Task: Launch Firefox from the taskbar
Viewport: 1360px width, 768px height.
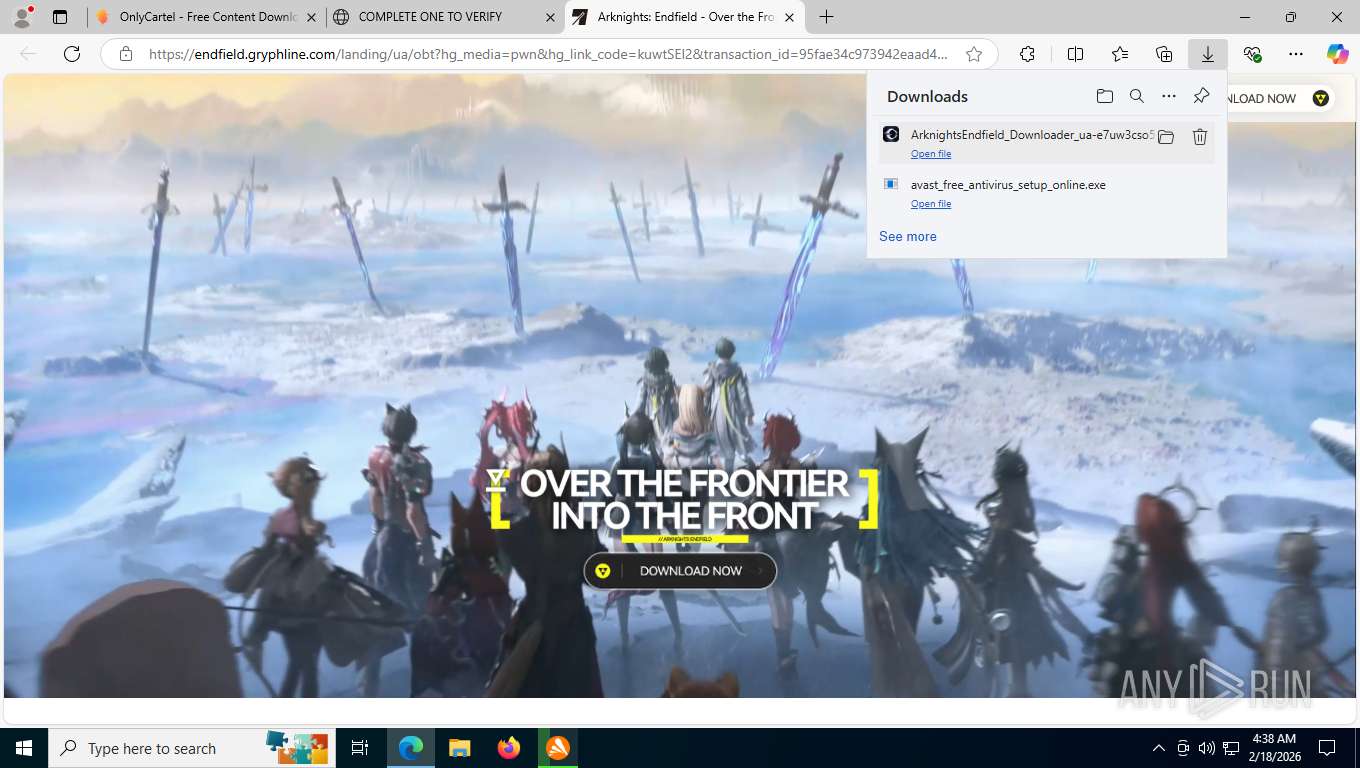Action: click(x=509, y=748)
